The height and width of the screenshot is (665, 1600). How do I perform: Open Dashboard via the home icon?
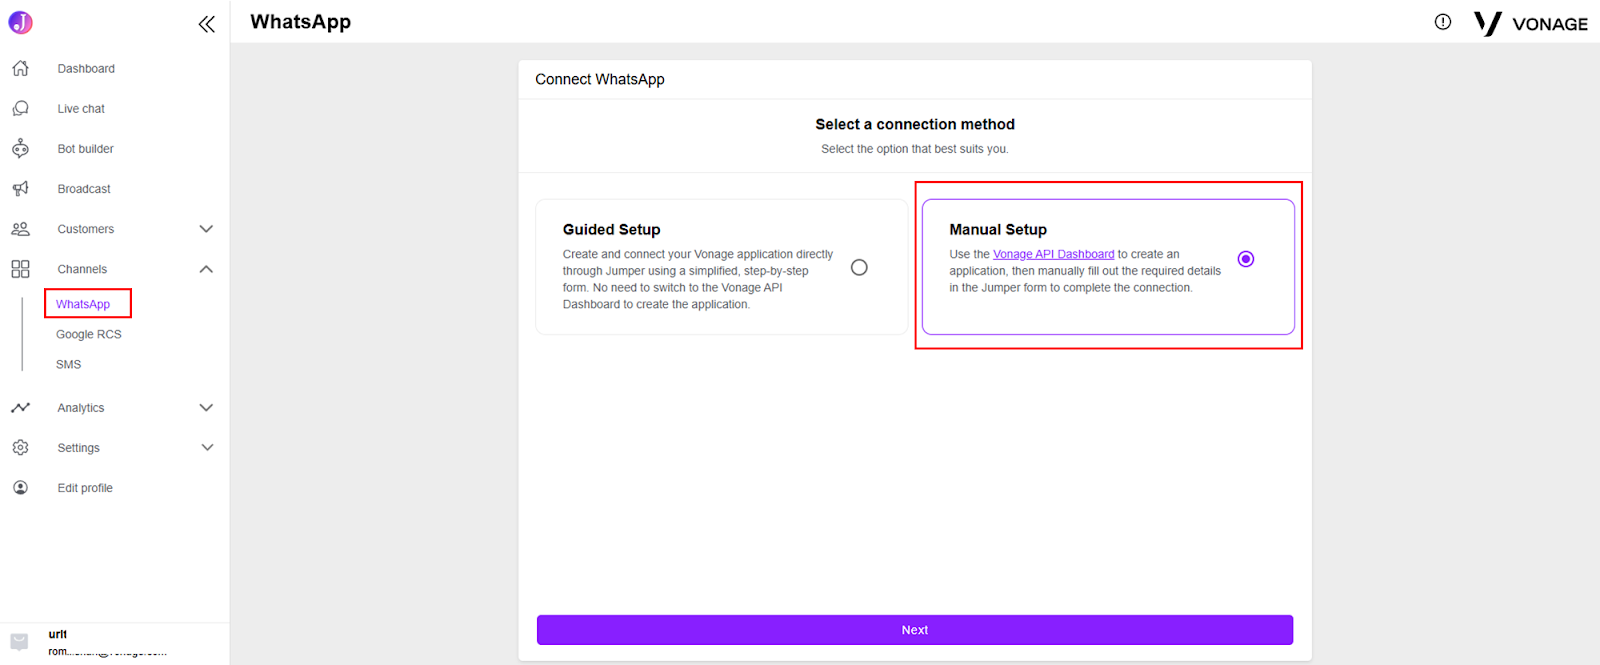coord(20,68)
